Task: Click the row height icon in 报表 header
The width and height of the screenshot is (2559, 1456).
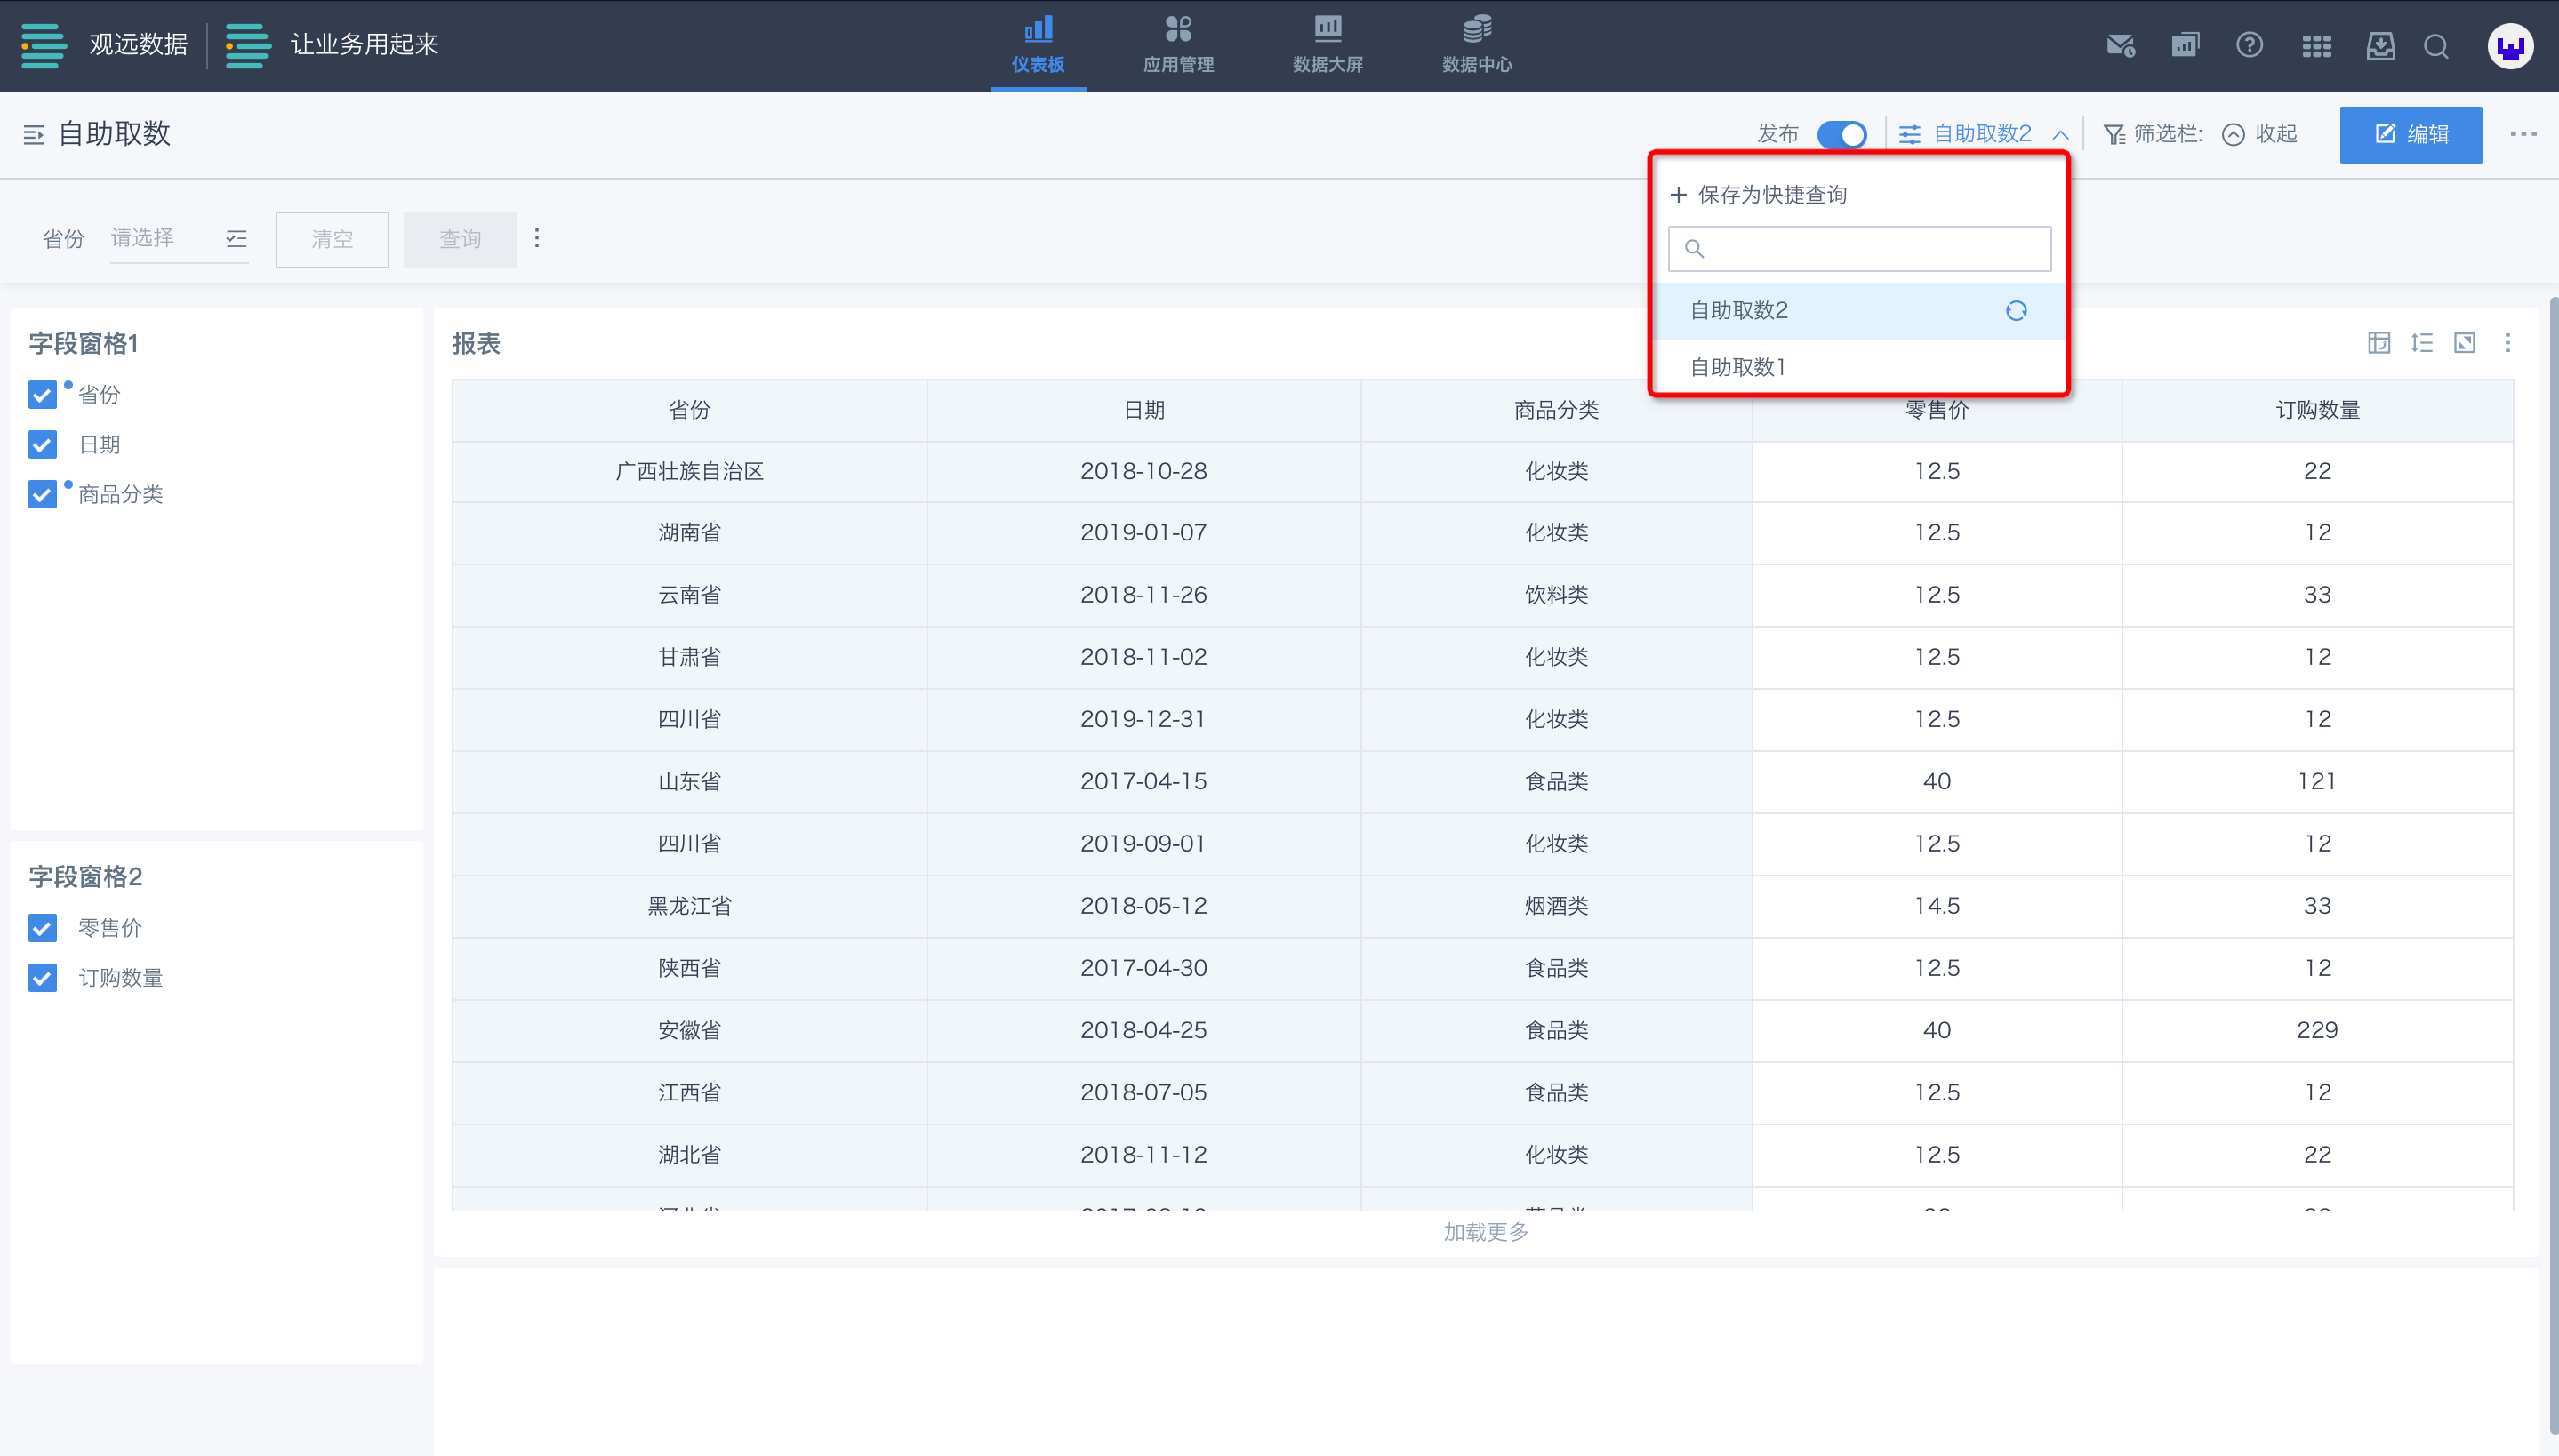Action: [x=2421, y=343]
